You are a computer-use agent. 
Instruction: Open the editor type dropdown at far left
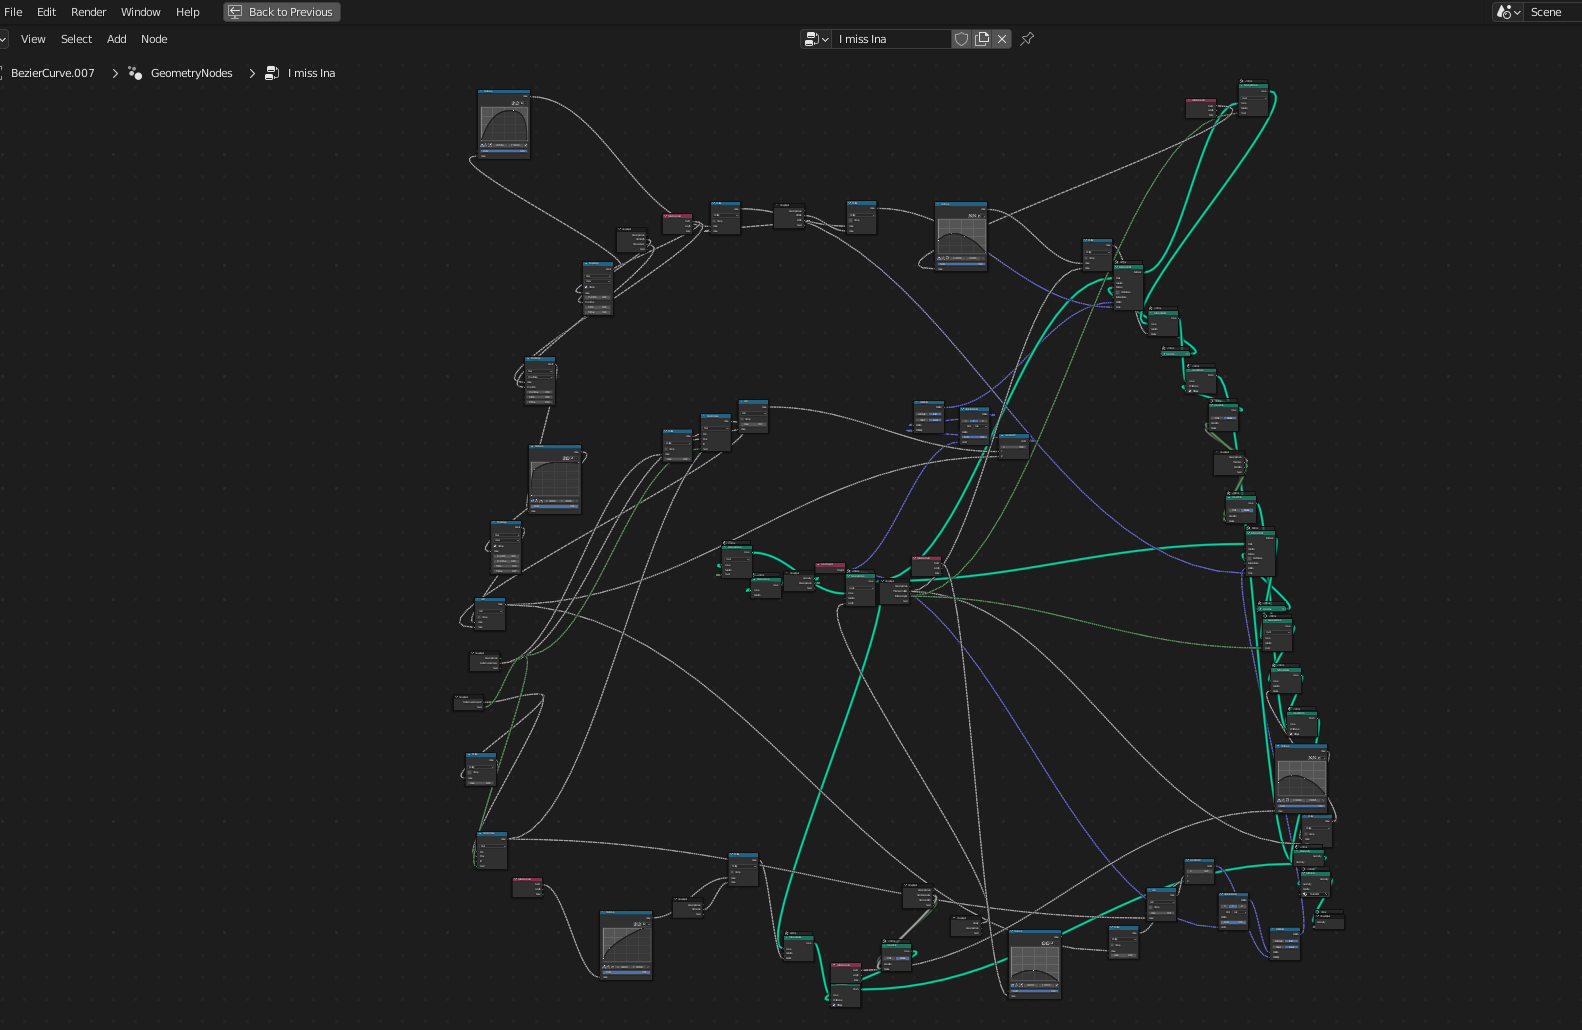coord(3,39)
